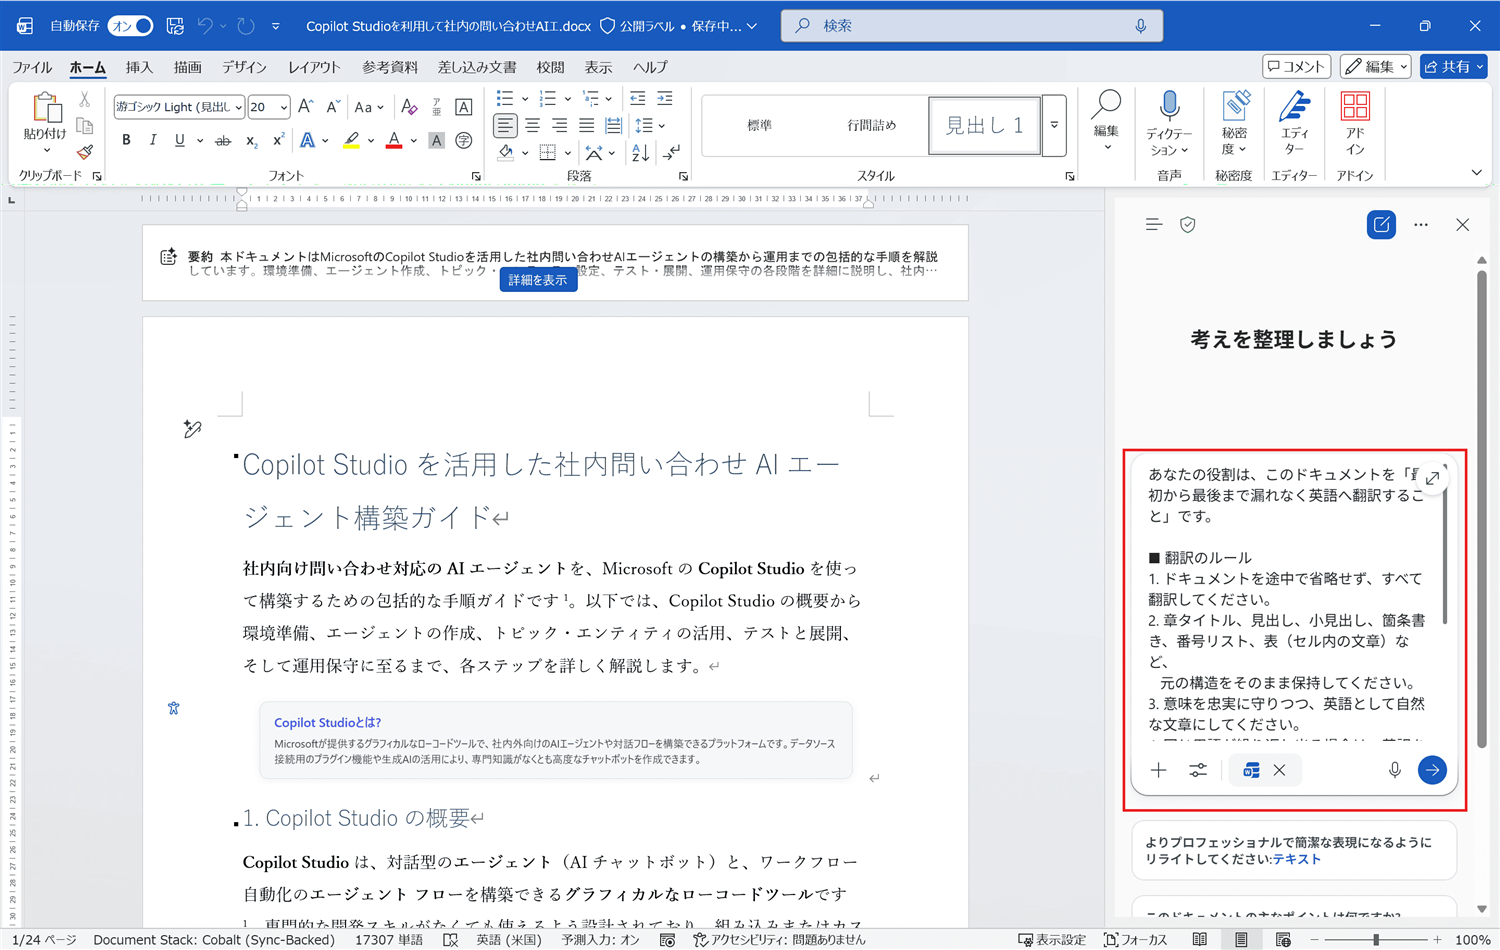Save the document with the title bar save icon
The height and width of the screenshot is (950, 1500).
point(175,26)
